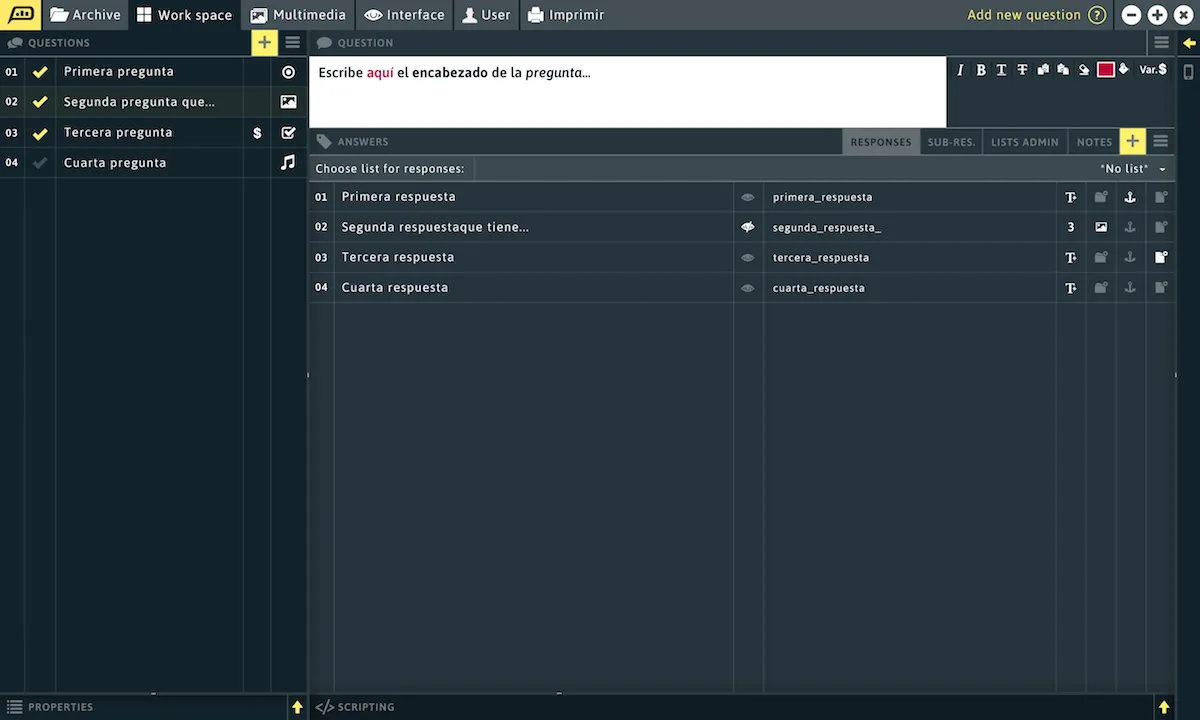Click the note icon on Tercera respuesta row
Screen dimensions: 1200x720
click(1161, 258)
